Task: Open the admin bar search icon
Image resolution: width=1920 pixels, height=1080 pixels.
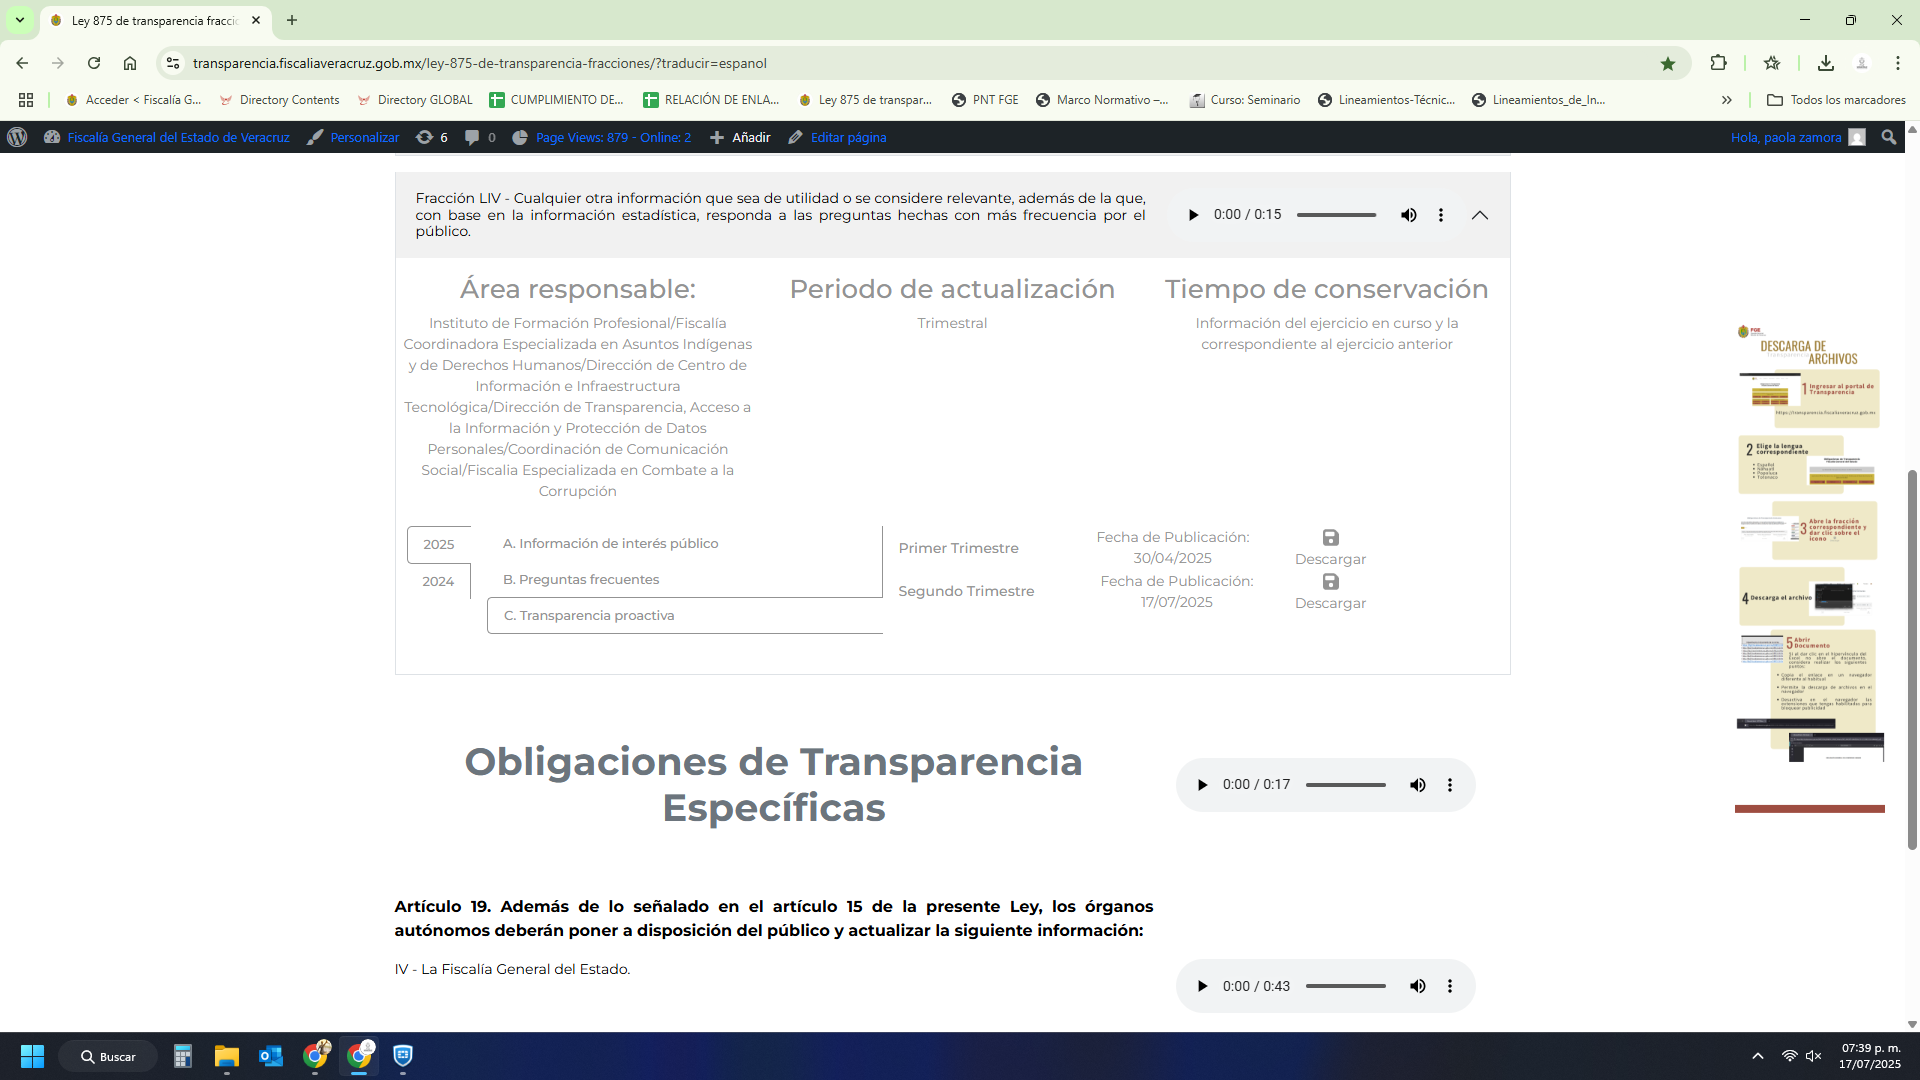Action: [1888, 137]
